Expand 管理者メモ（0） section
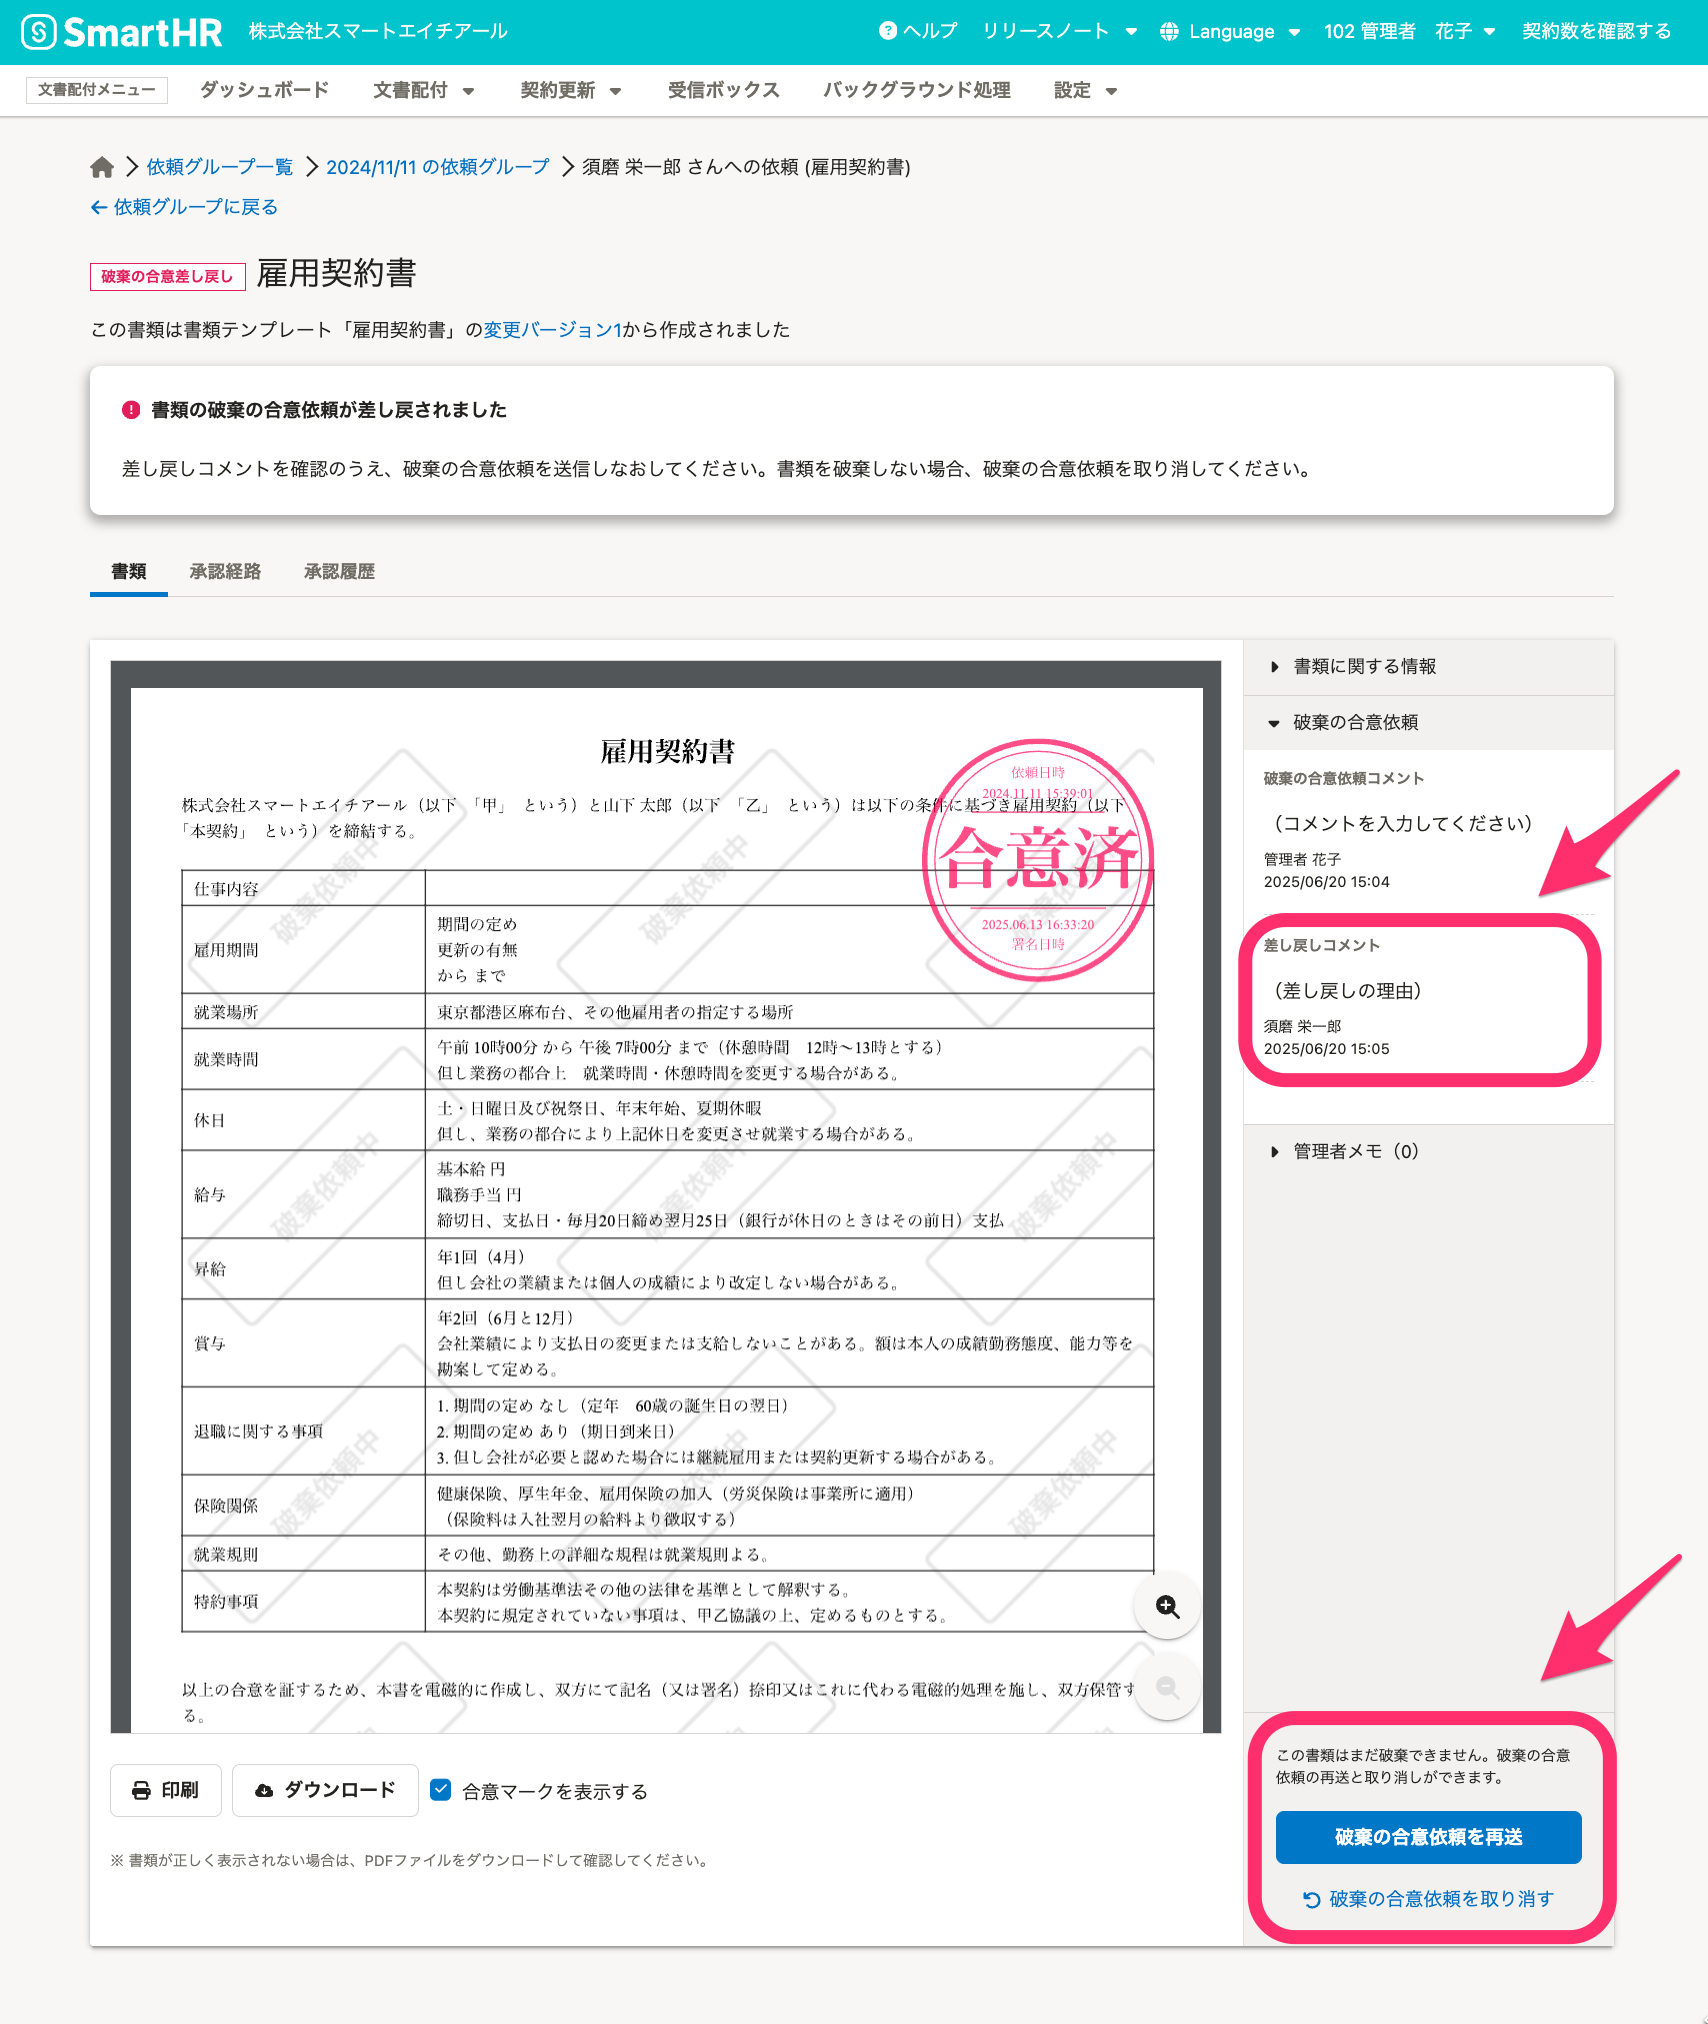Viewport: 1708px width, 2024px height. pos(1428,1151)
